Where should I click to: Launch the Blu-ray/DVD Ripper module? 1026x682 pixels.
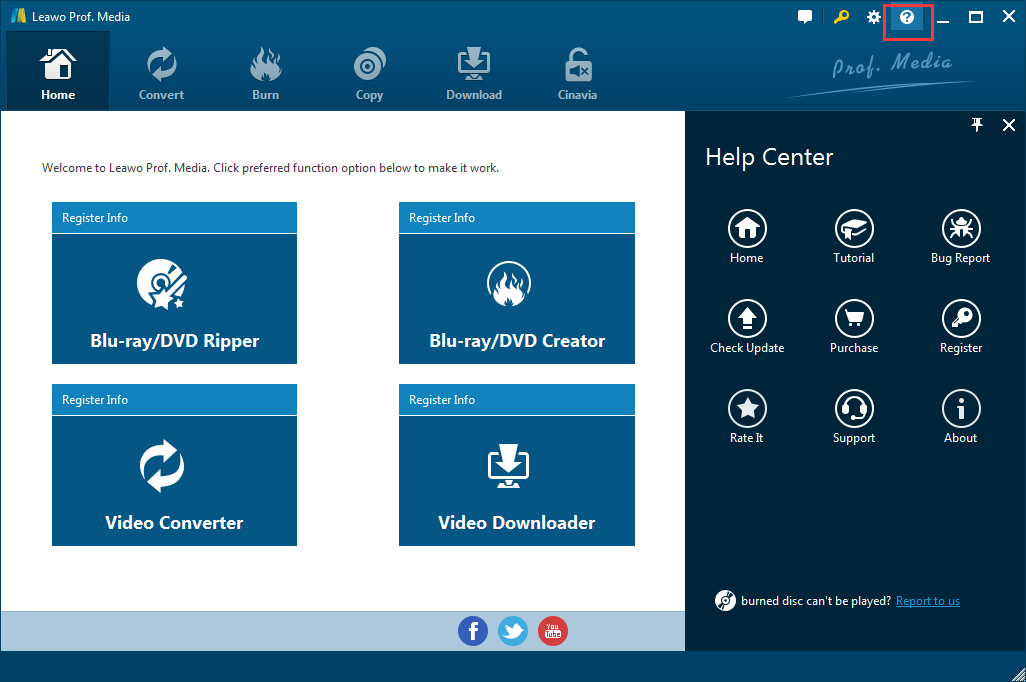(174, 298)
